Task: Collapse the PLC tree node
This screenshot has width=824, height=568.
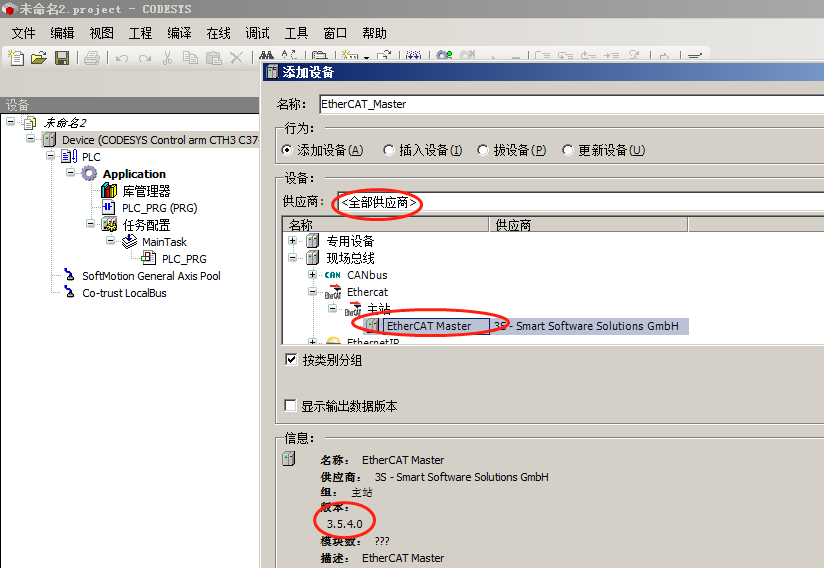Action: tap(50, 156)
